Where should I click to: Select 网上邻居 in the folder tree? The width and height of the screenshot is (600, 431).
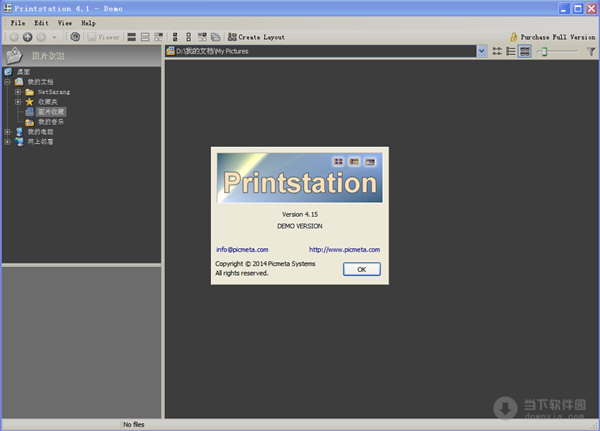(x=40, y=142)
